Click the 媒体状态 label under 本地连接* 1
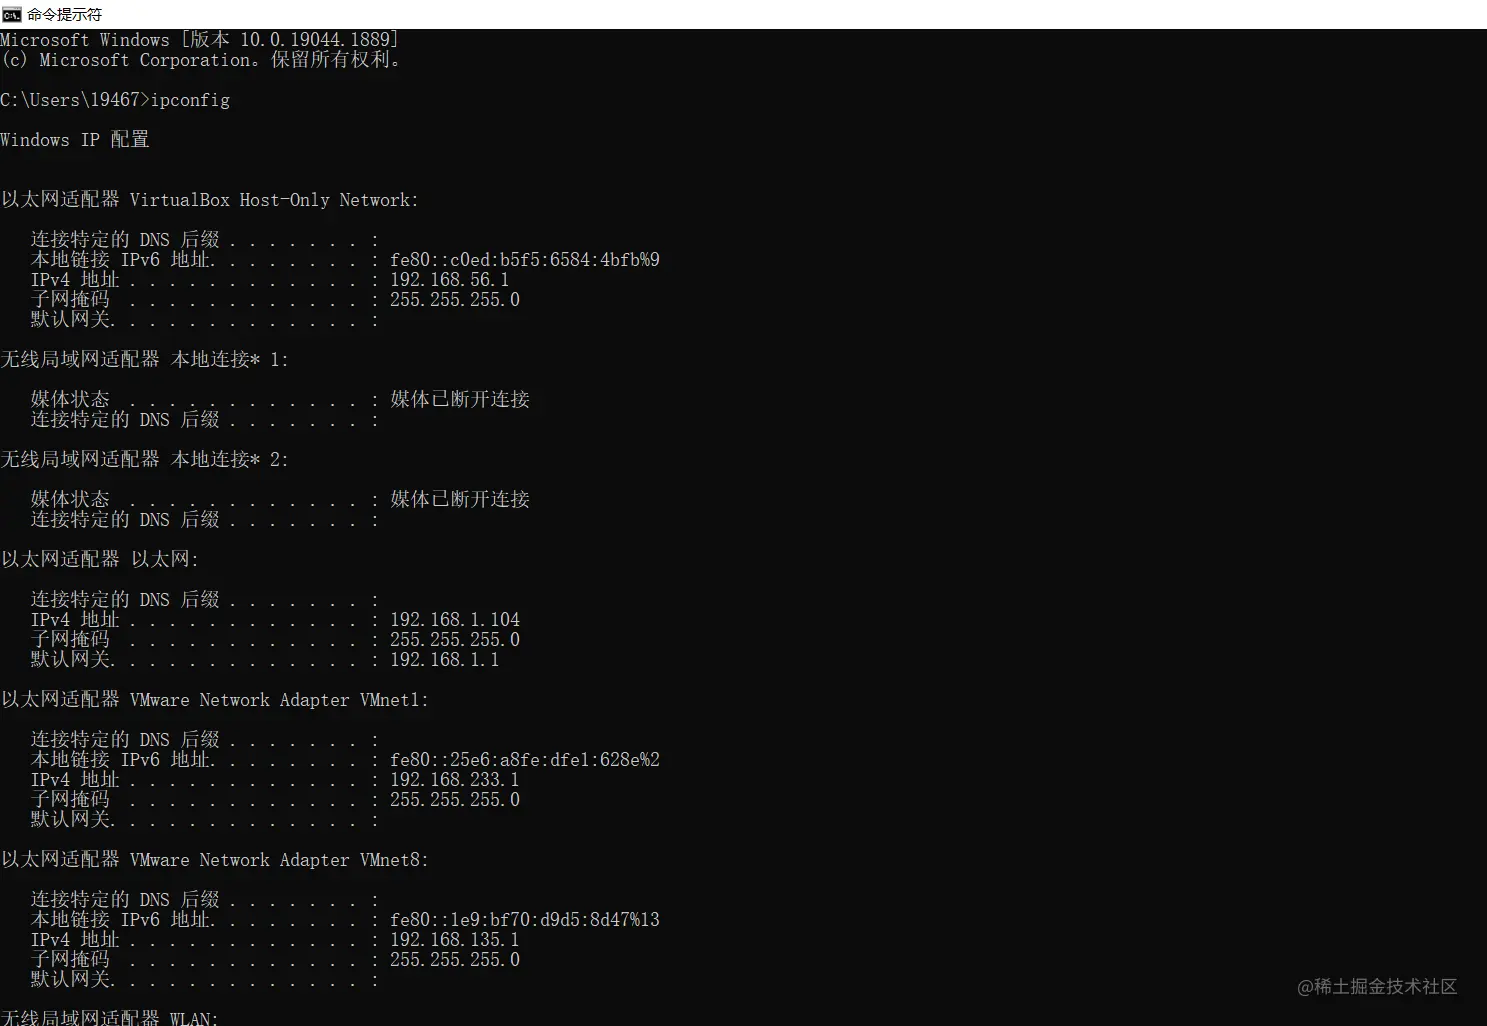 pos(70,399)
